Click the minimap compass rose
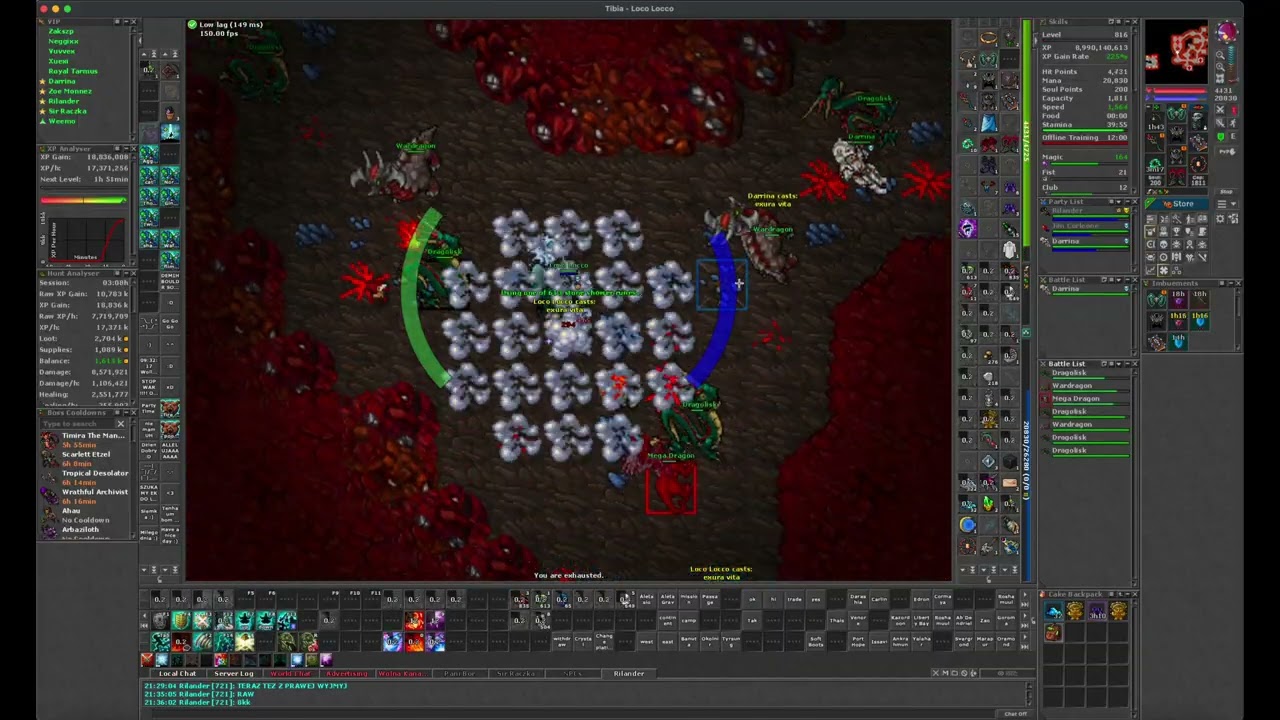The height and width of the screenshot is (720, 1280). tap(1226, 34)
